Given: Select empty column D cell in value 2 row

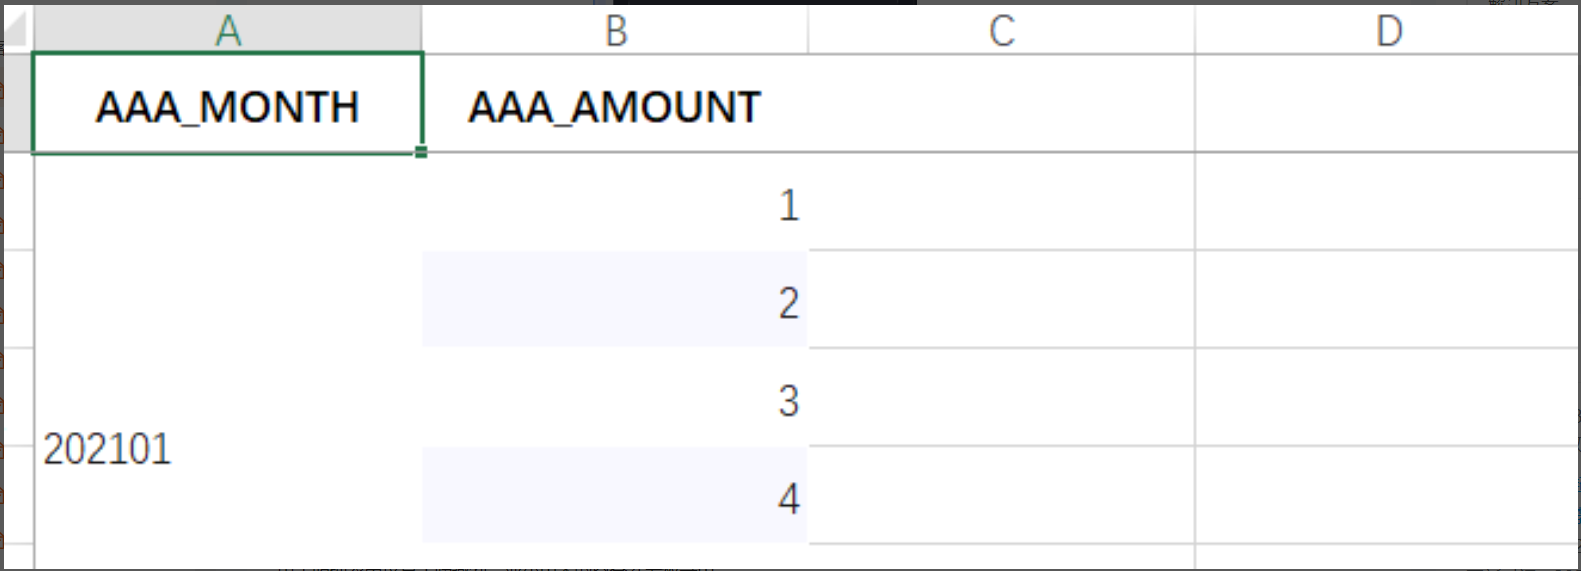Looking at the screenshot, I should pyautogui.click(x=1388, y=300).
